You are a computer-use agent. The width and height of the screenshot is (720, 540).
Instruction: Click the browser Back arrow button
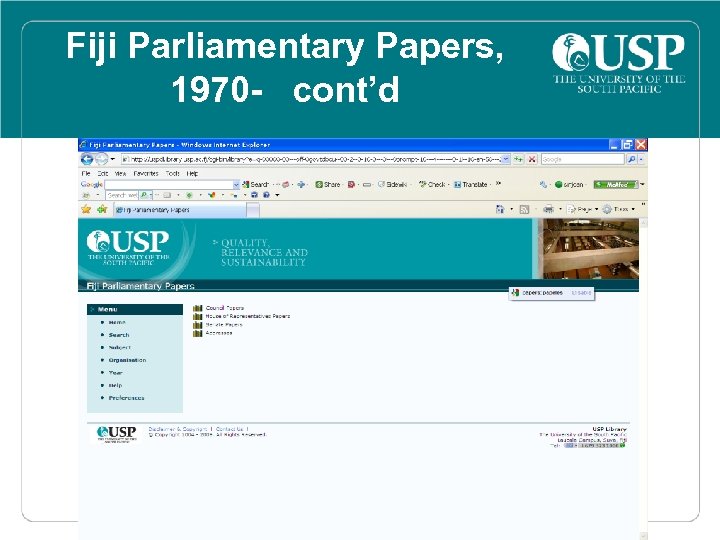(x=87, y=159)
